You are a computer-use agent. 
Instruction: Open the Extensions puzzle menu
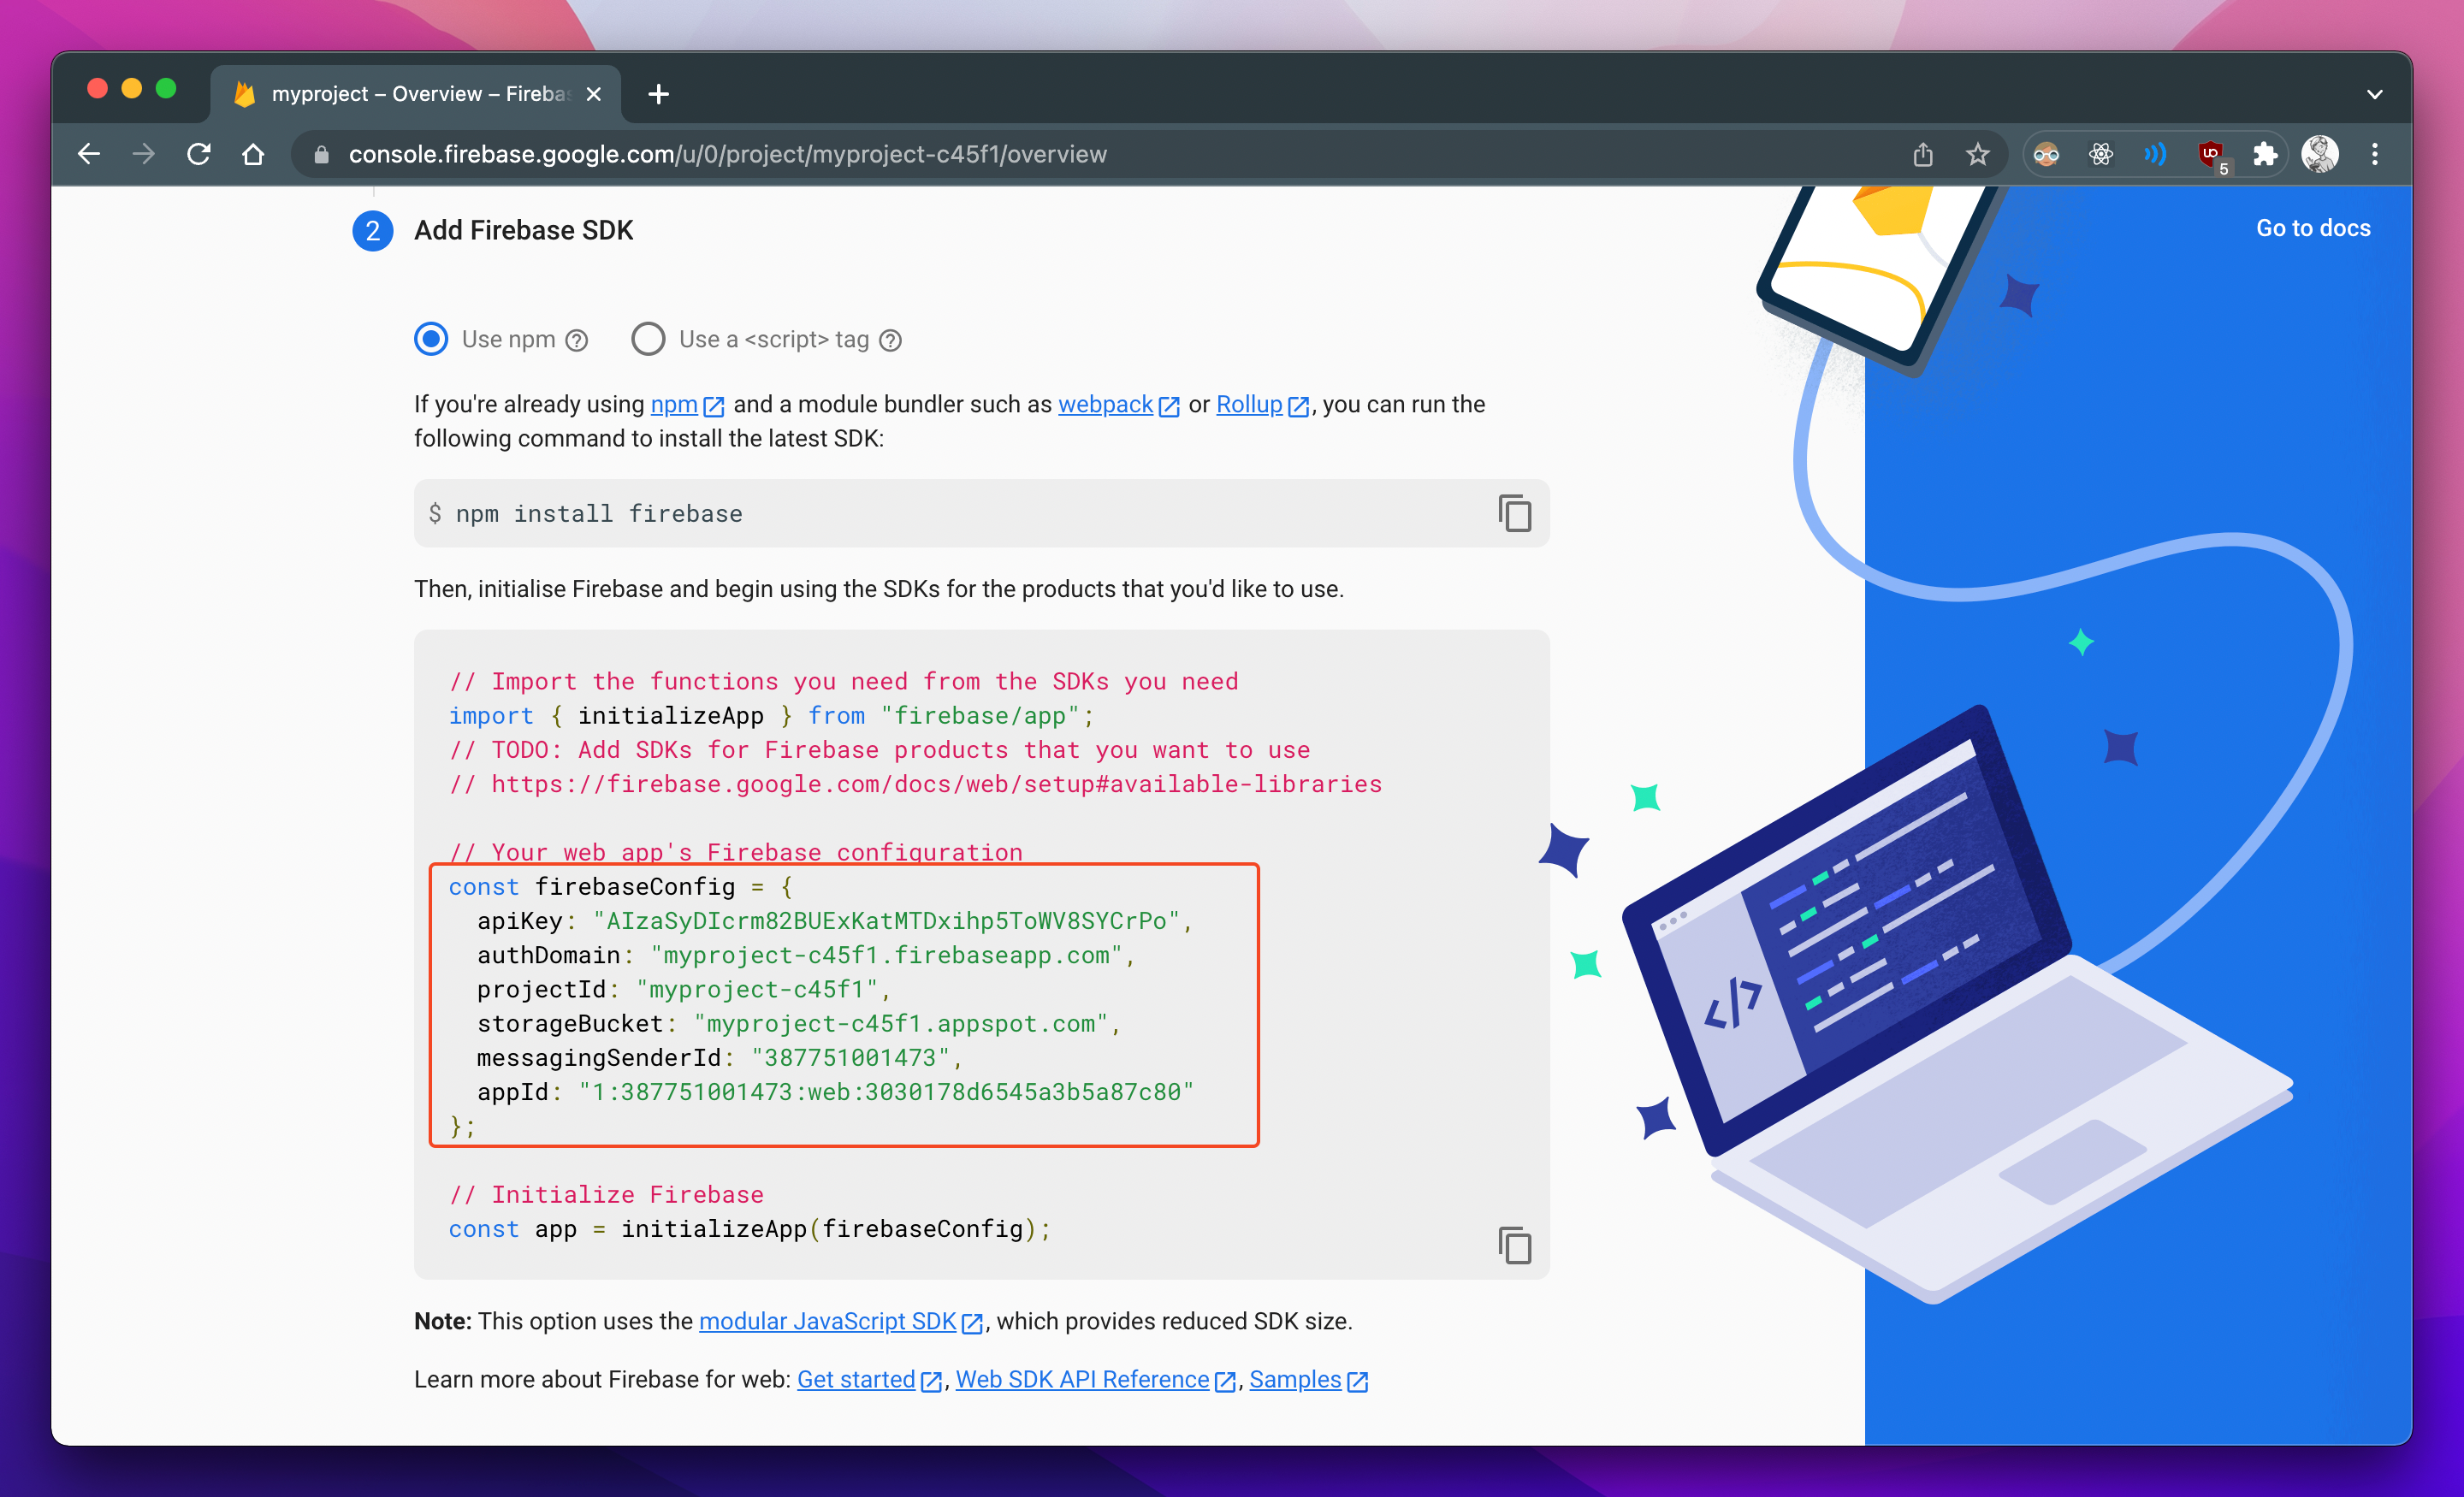click(2264, 154)
